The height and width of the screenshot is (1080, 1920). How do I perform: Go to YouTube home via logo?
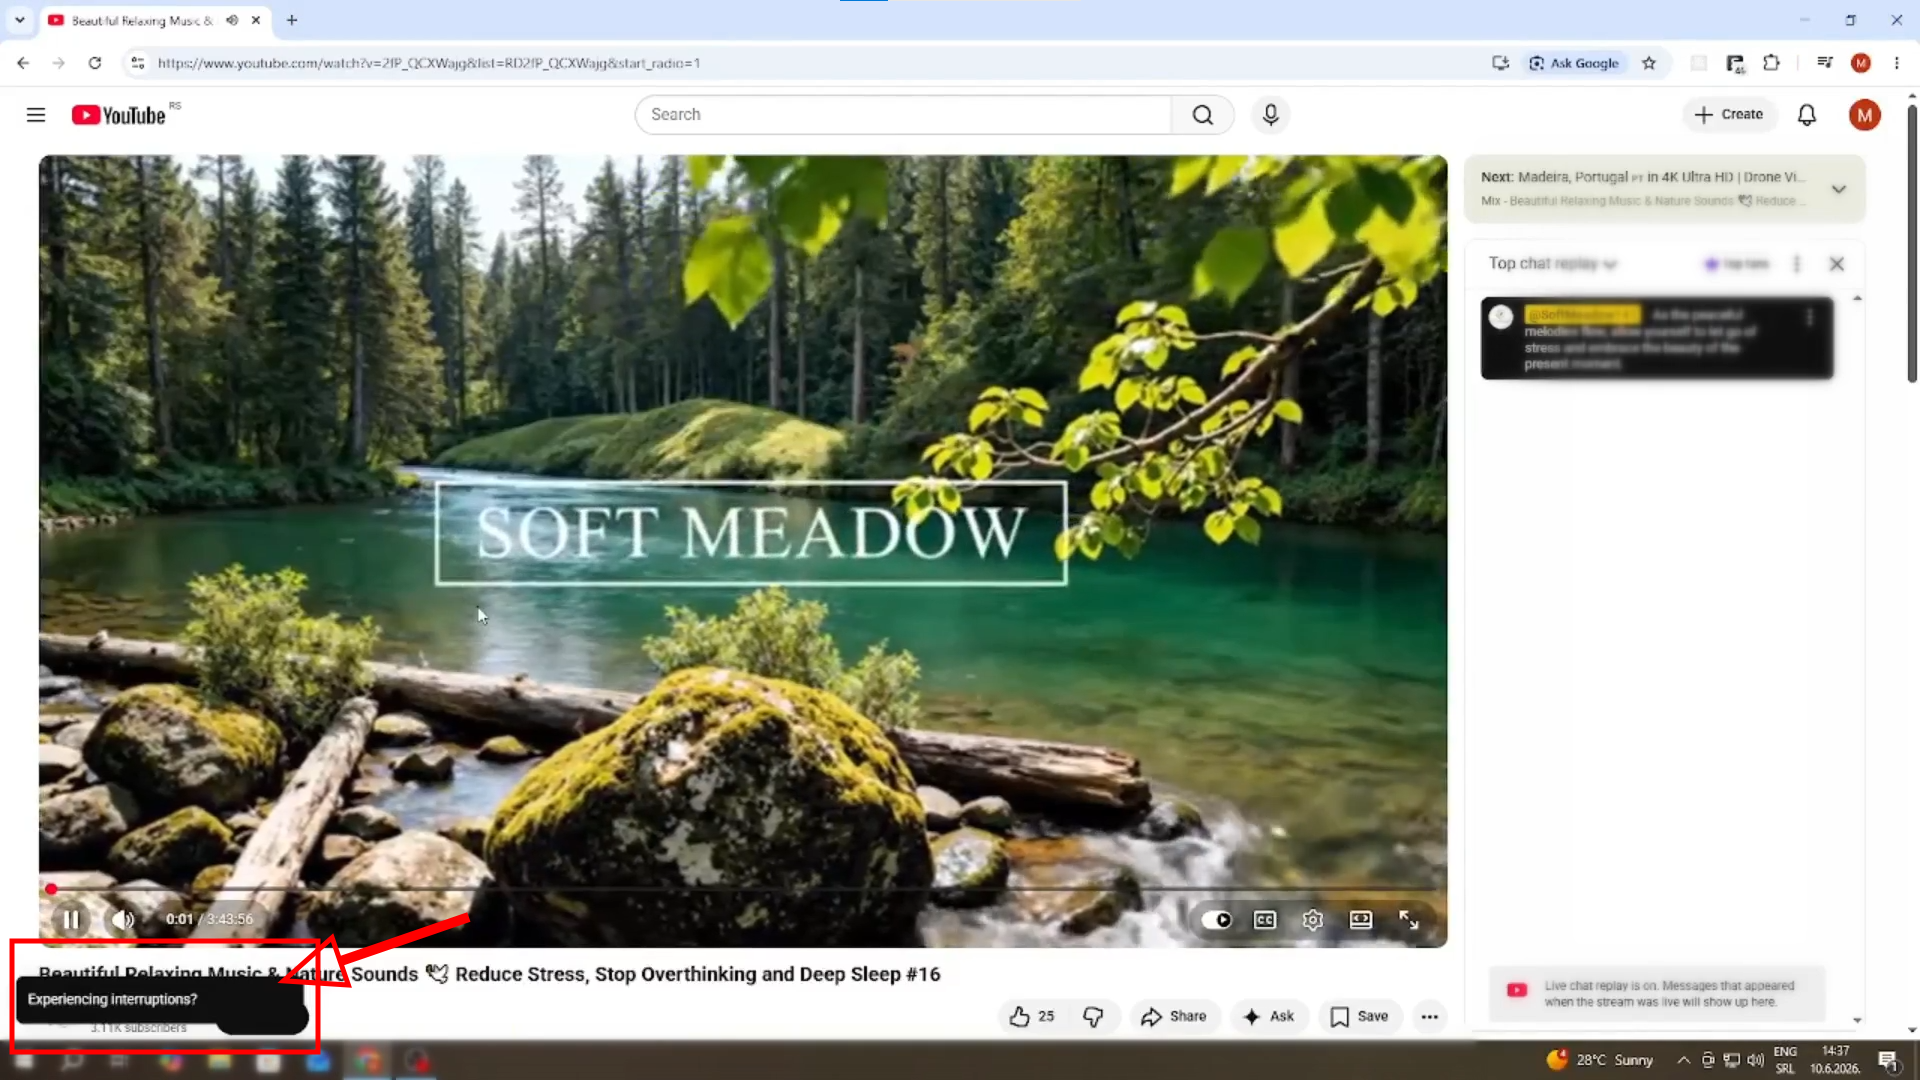[119, 115]
